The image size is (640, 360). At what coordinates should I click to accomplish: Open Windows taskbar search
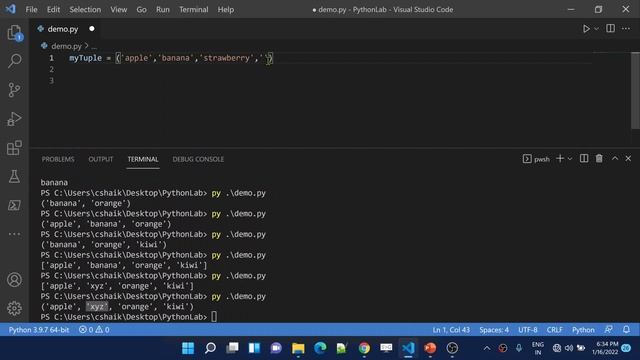pos(210,348)
